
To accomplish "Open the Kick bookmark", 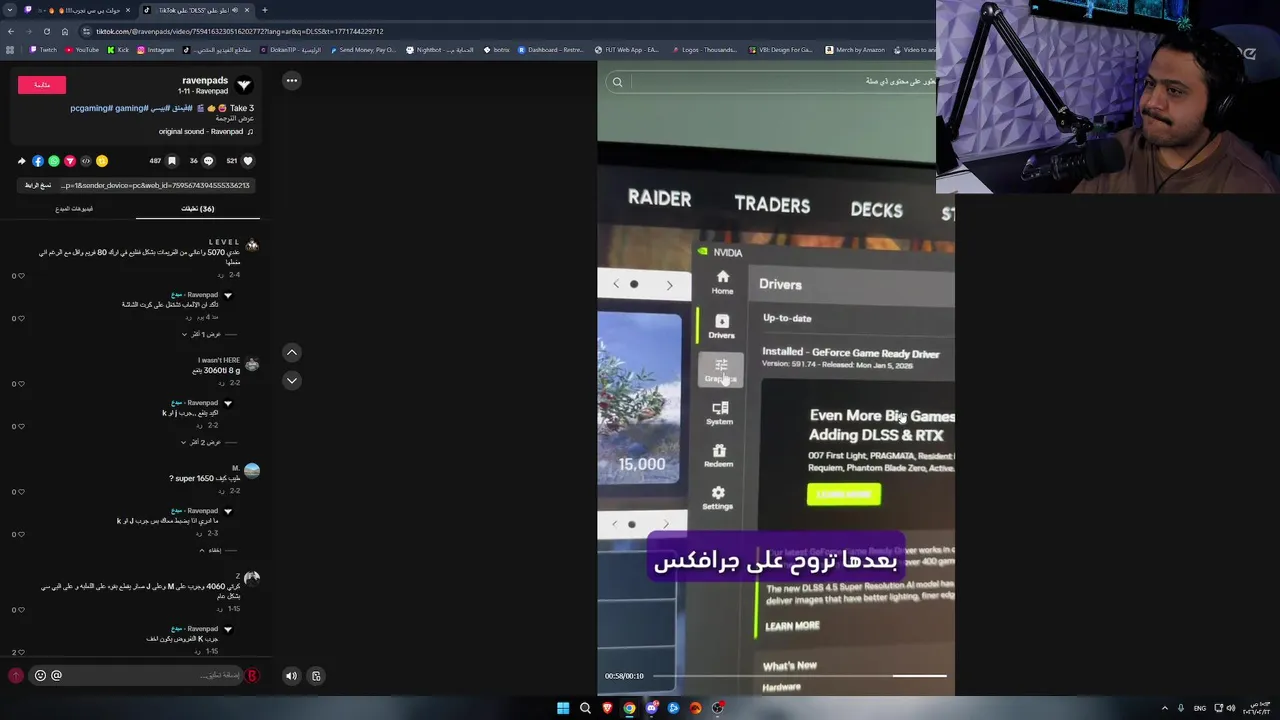I will pos(119,50).
